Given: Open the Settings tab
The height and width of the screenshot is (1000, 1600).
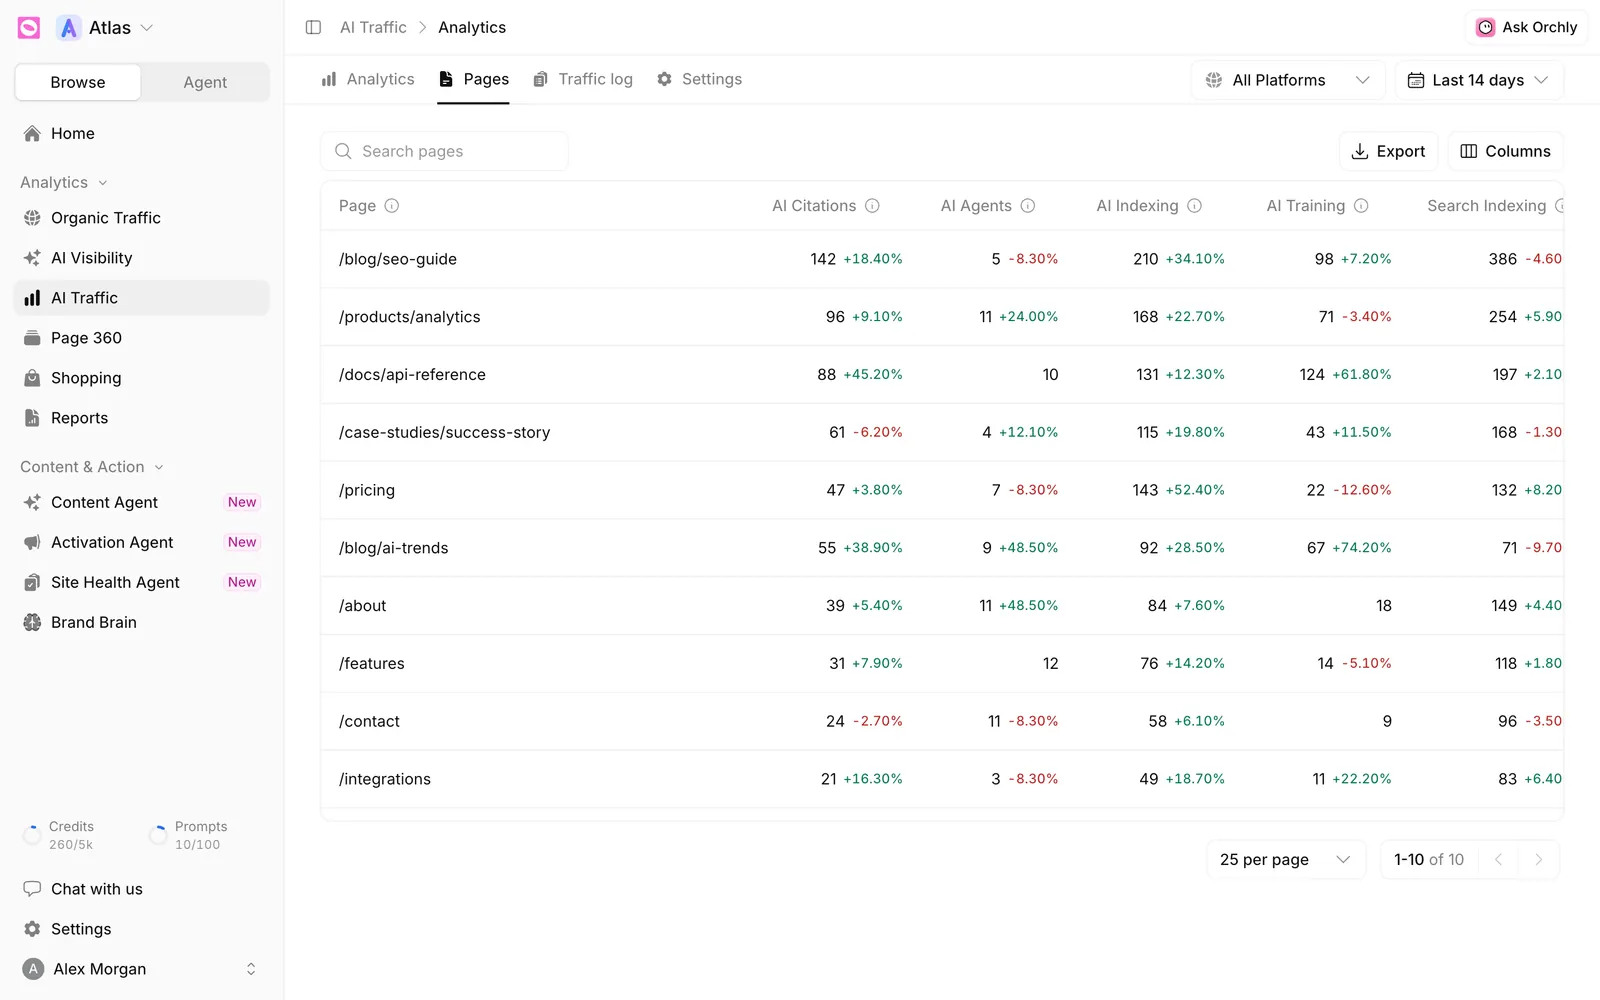Looking at the screenshot, I should [700, 79].
